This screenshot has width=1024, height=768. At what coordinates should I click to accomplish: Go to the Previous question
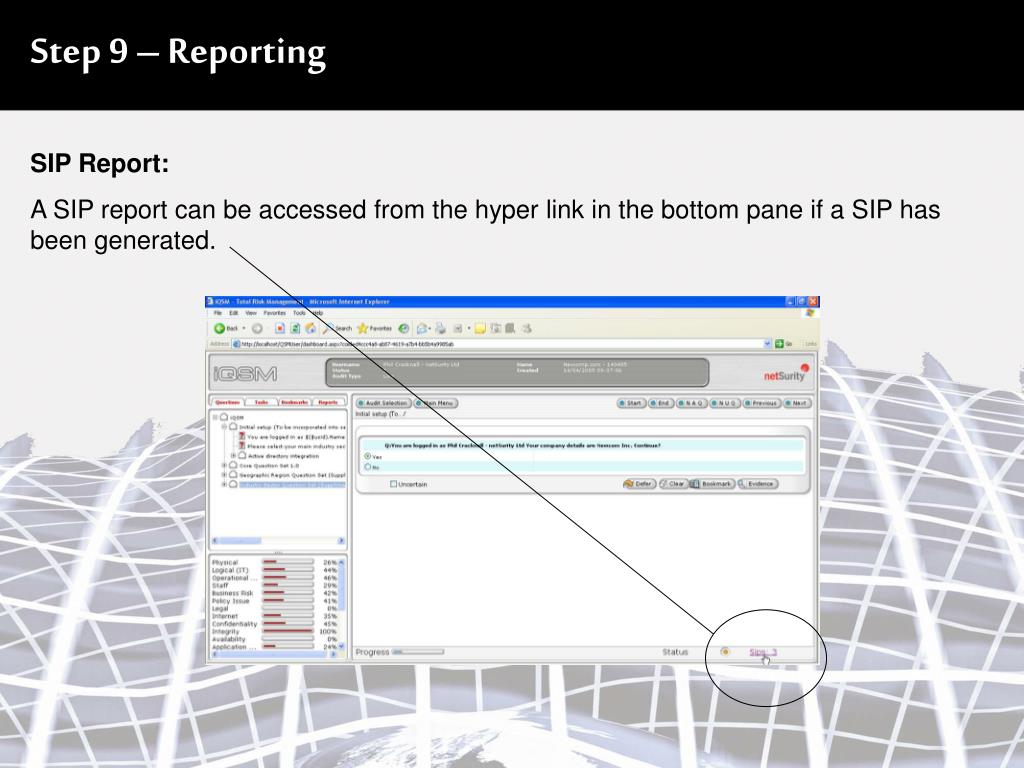point(761,403)
